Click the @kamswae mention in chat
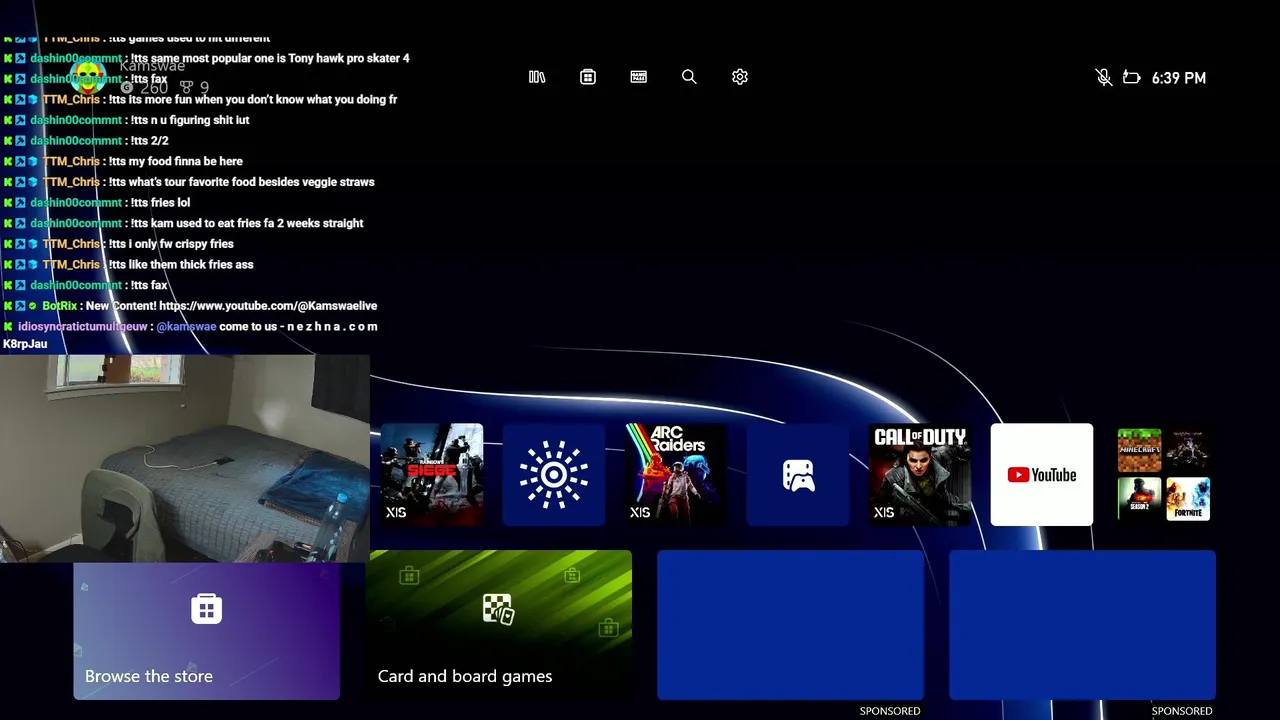This screenshot has height=720, width=1280. point(187,327)
